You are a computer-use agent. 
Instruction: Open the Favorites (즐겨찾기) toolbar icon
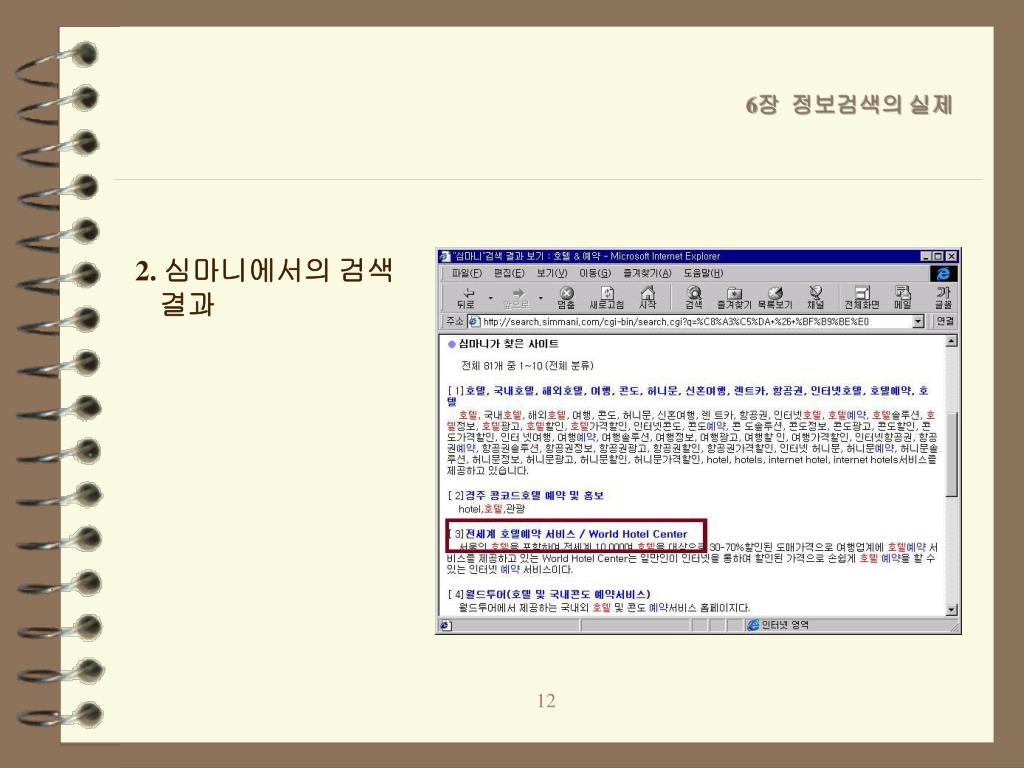coord(734,298)
